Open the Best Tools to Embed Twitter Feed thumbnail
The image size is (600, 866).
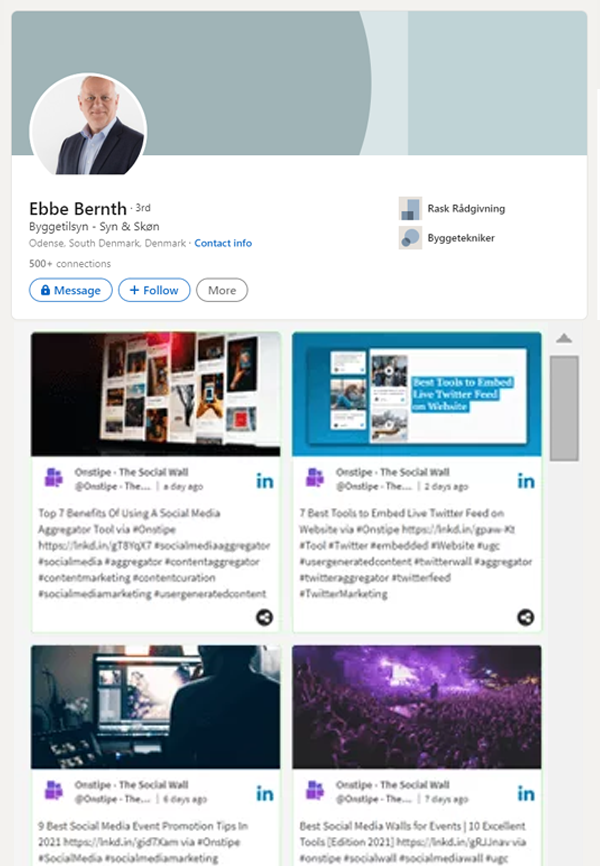(x=417, y=394)
